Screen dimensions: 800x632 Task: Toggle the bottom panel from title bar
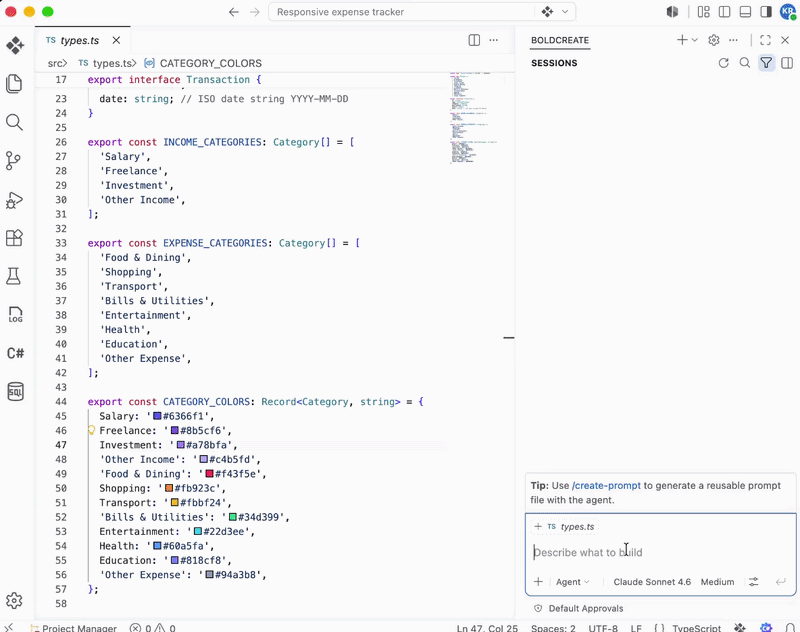745,12
